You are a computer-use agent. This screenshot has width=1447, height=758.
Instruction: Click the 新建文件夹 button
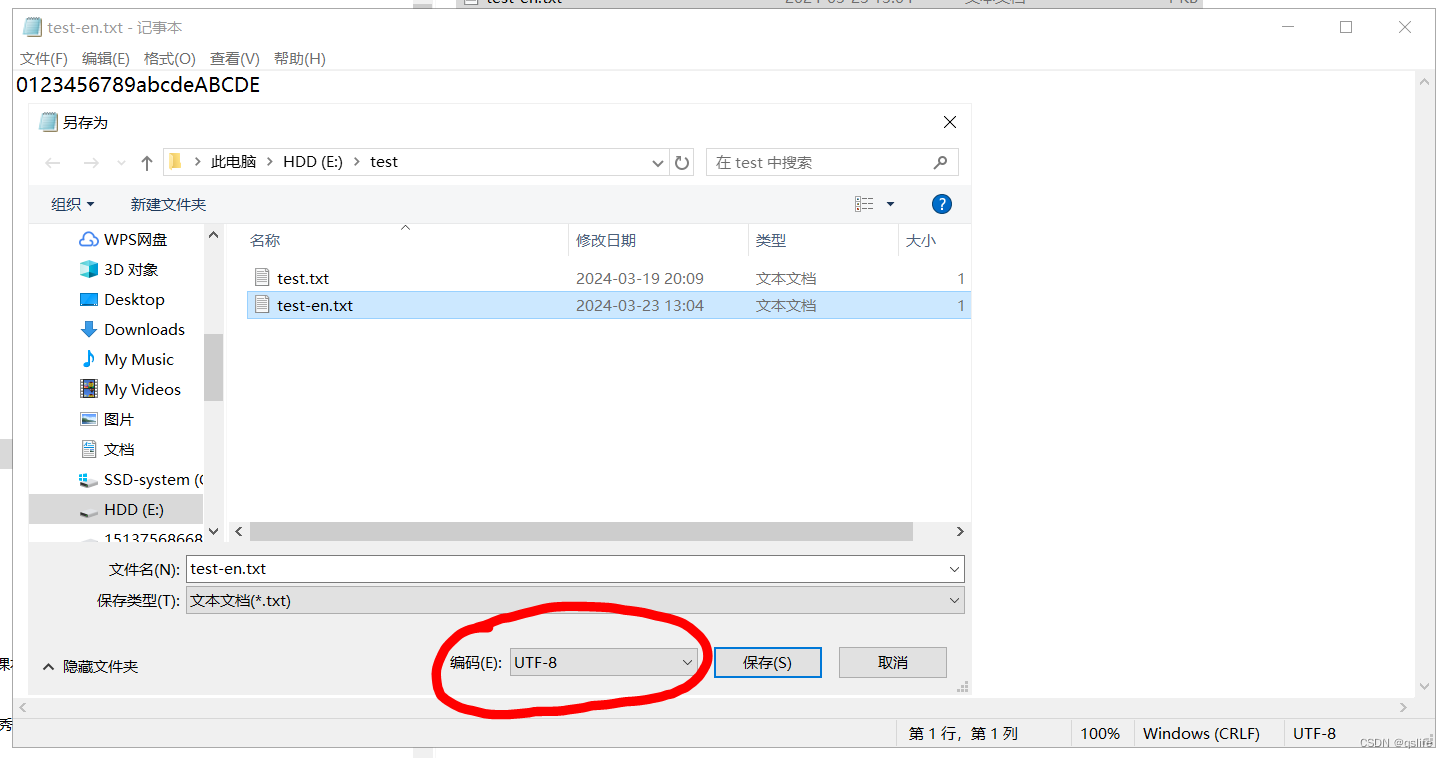[168, 204]
